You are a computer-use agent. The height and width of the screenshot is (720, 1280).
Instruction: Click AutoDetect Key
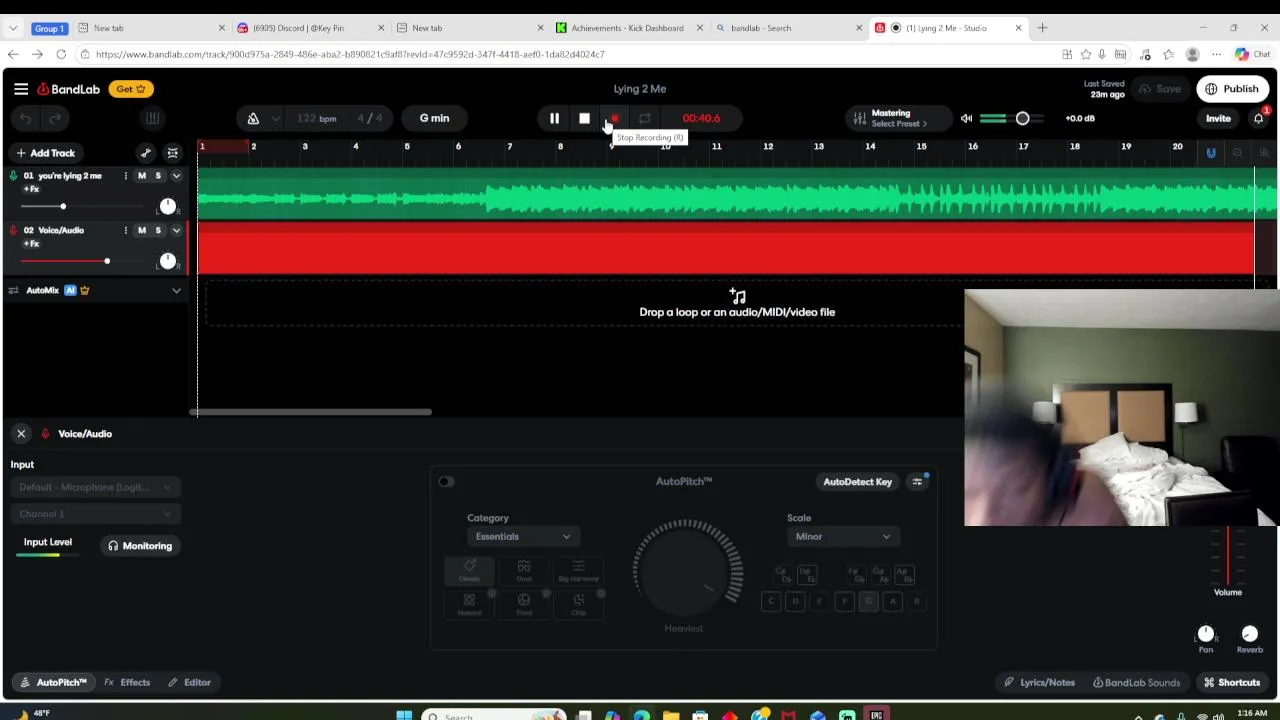point(857,482)
